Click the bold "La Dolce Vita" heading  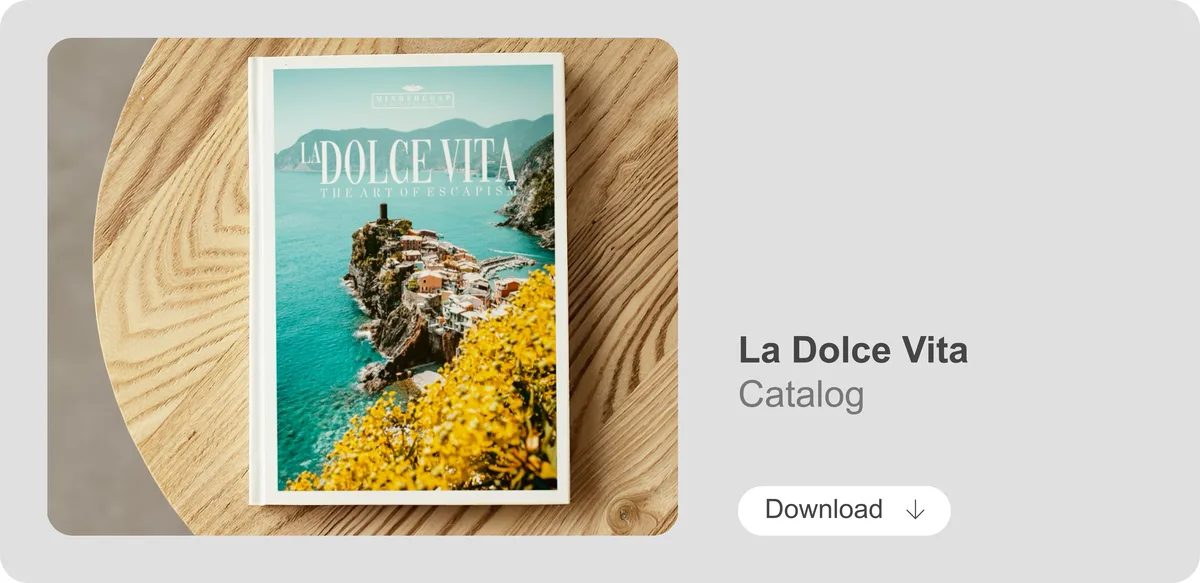point(853,351)
